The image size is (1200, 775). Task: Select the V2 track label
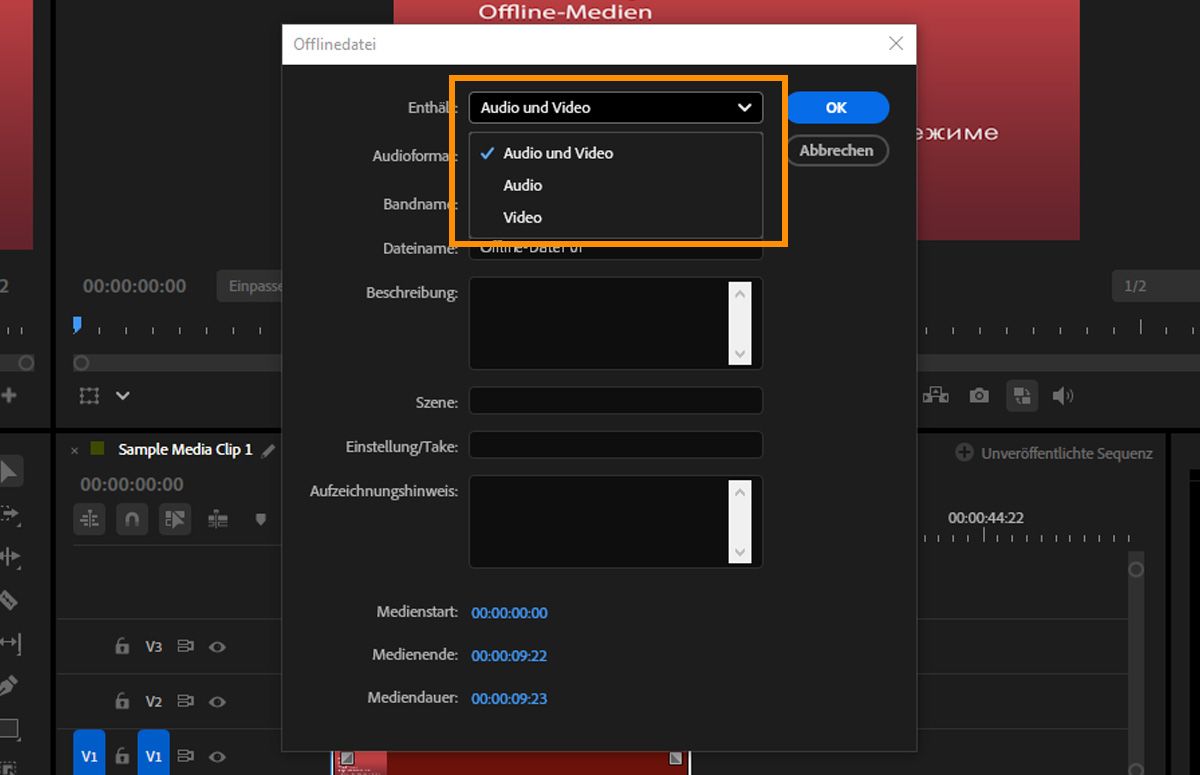click(153, 702)
